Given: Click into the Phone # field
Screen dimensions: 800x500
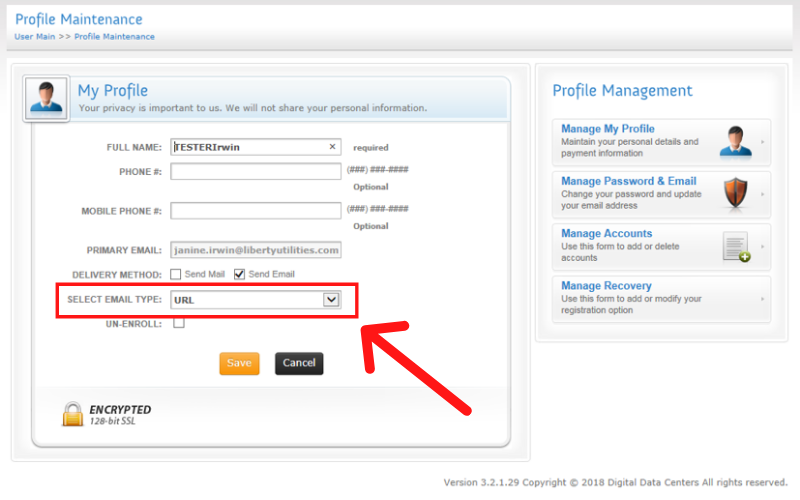Looking at the screenshot, I should tap(256, 171).
